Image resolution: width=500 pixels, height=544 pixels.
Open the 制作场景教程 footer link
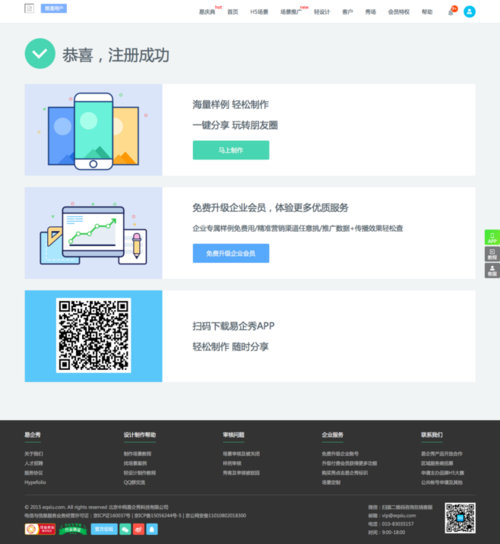click(137, 454)
